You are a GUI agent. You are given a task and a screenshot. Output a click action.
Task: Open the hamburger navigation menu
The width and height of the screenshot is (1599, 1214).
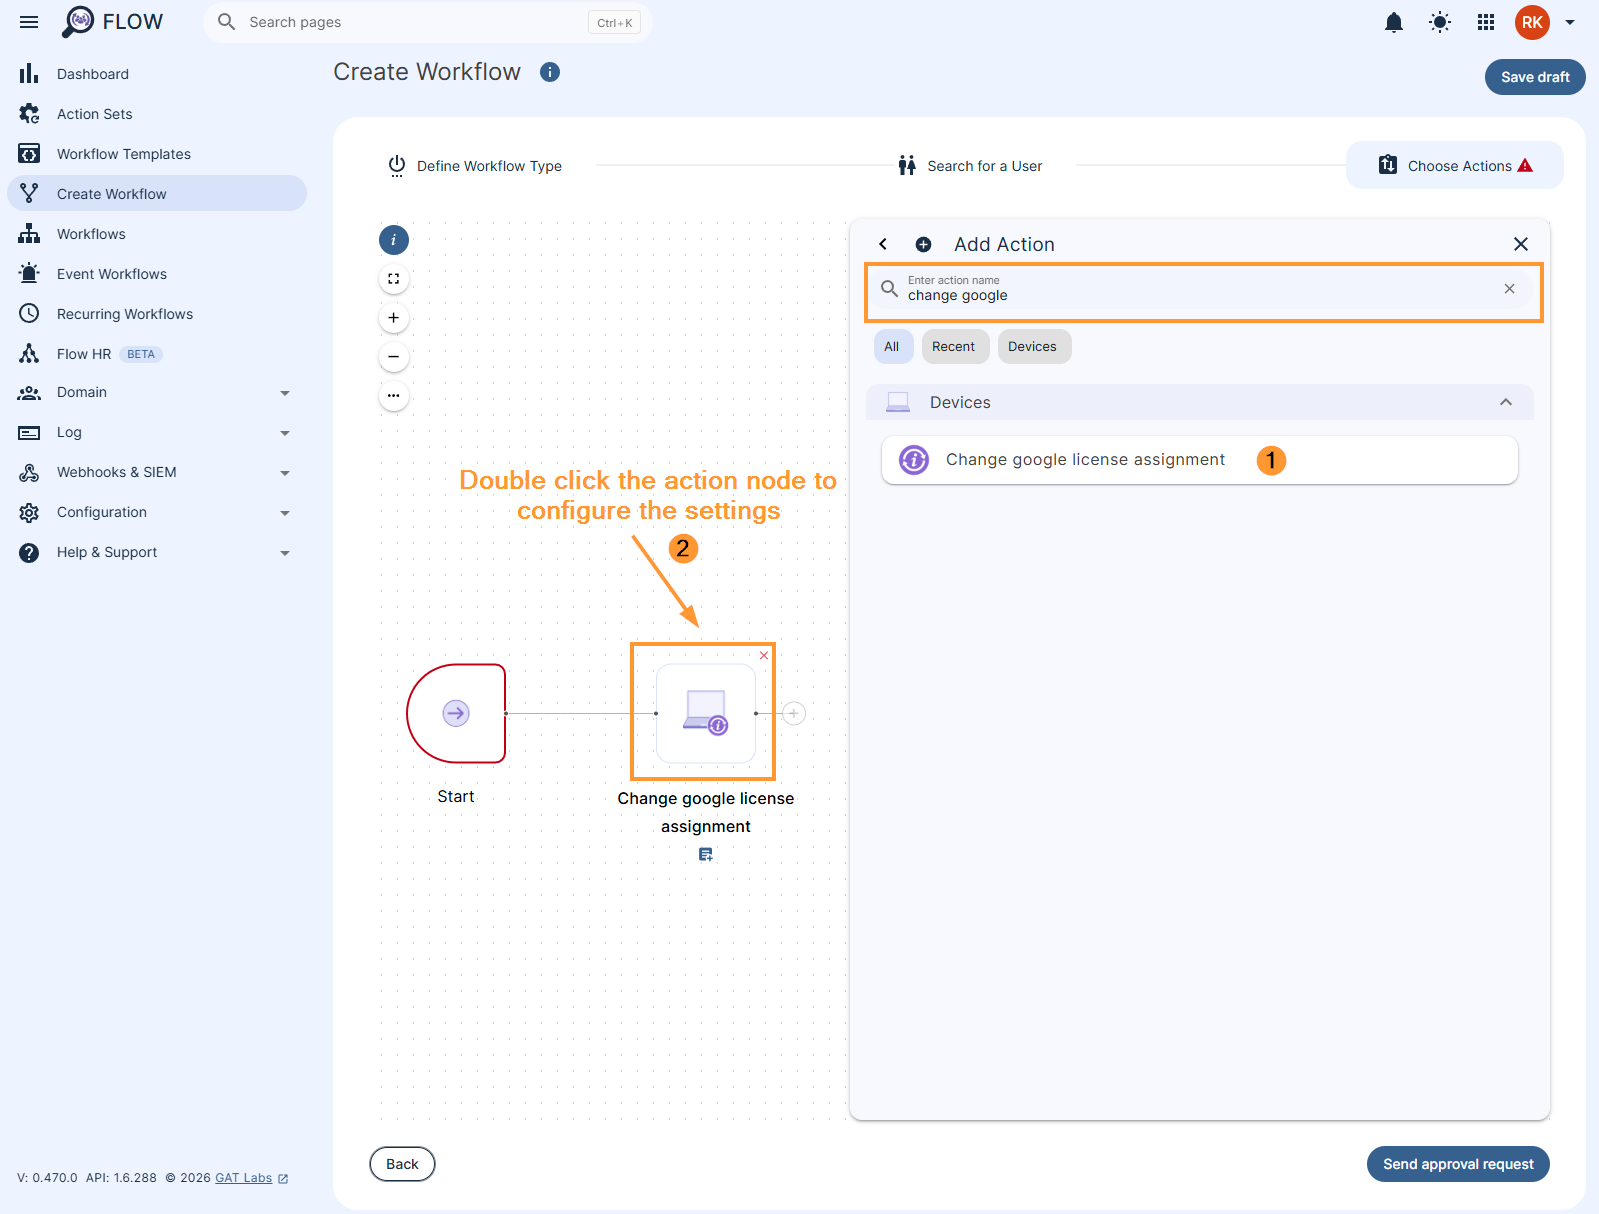[x=29, y=22]
